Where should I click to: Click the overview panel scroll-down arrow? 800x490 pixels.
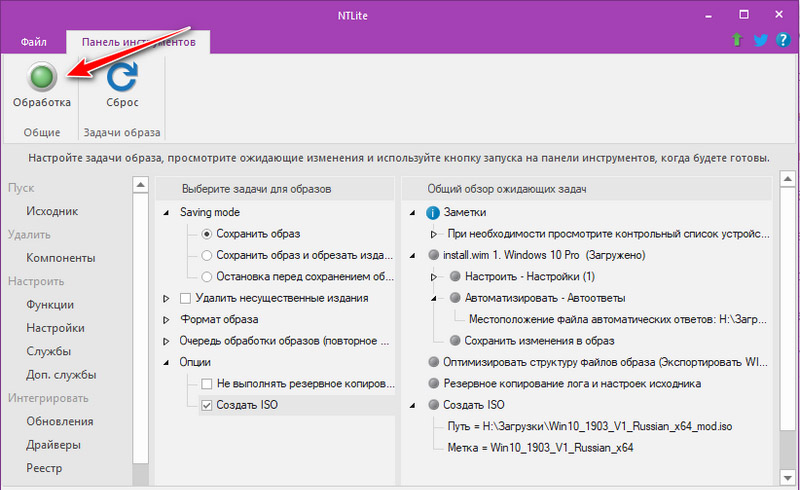pos(788,478)
